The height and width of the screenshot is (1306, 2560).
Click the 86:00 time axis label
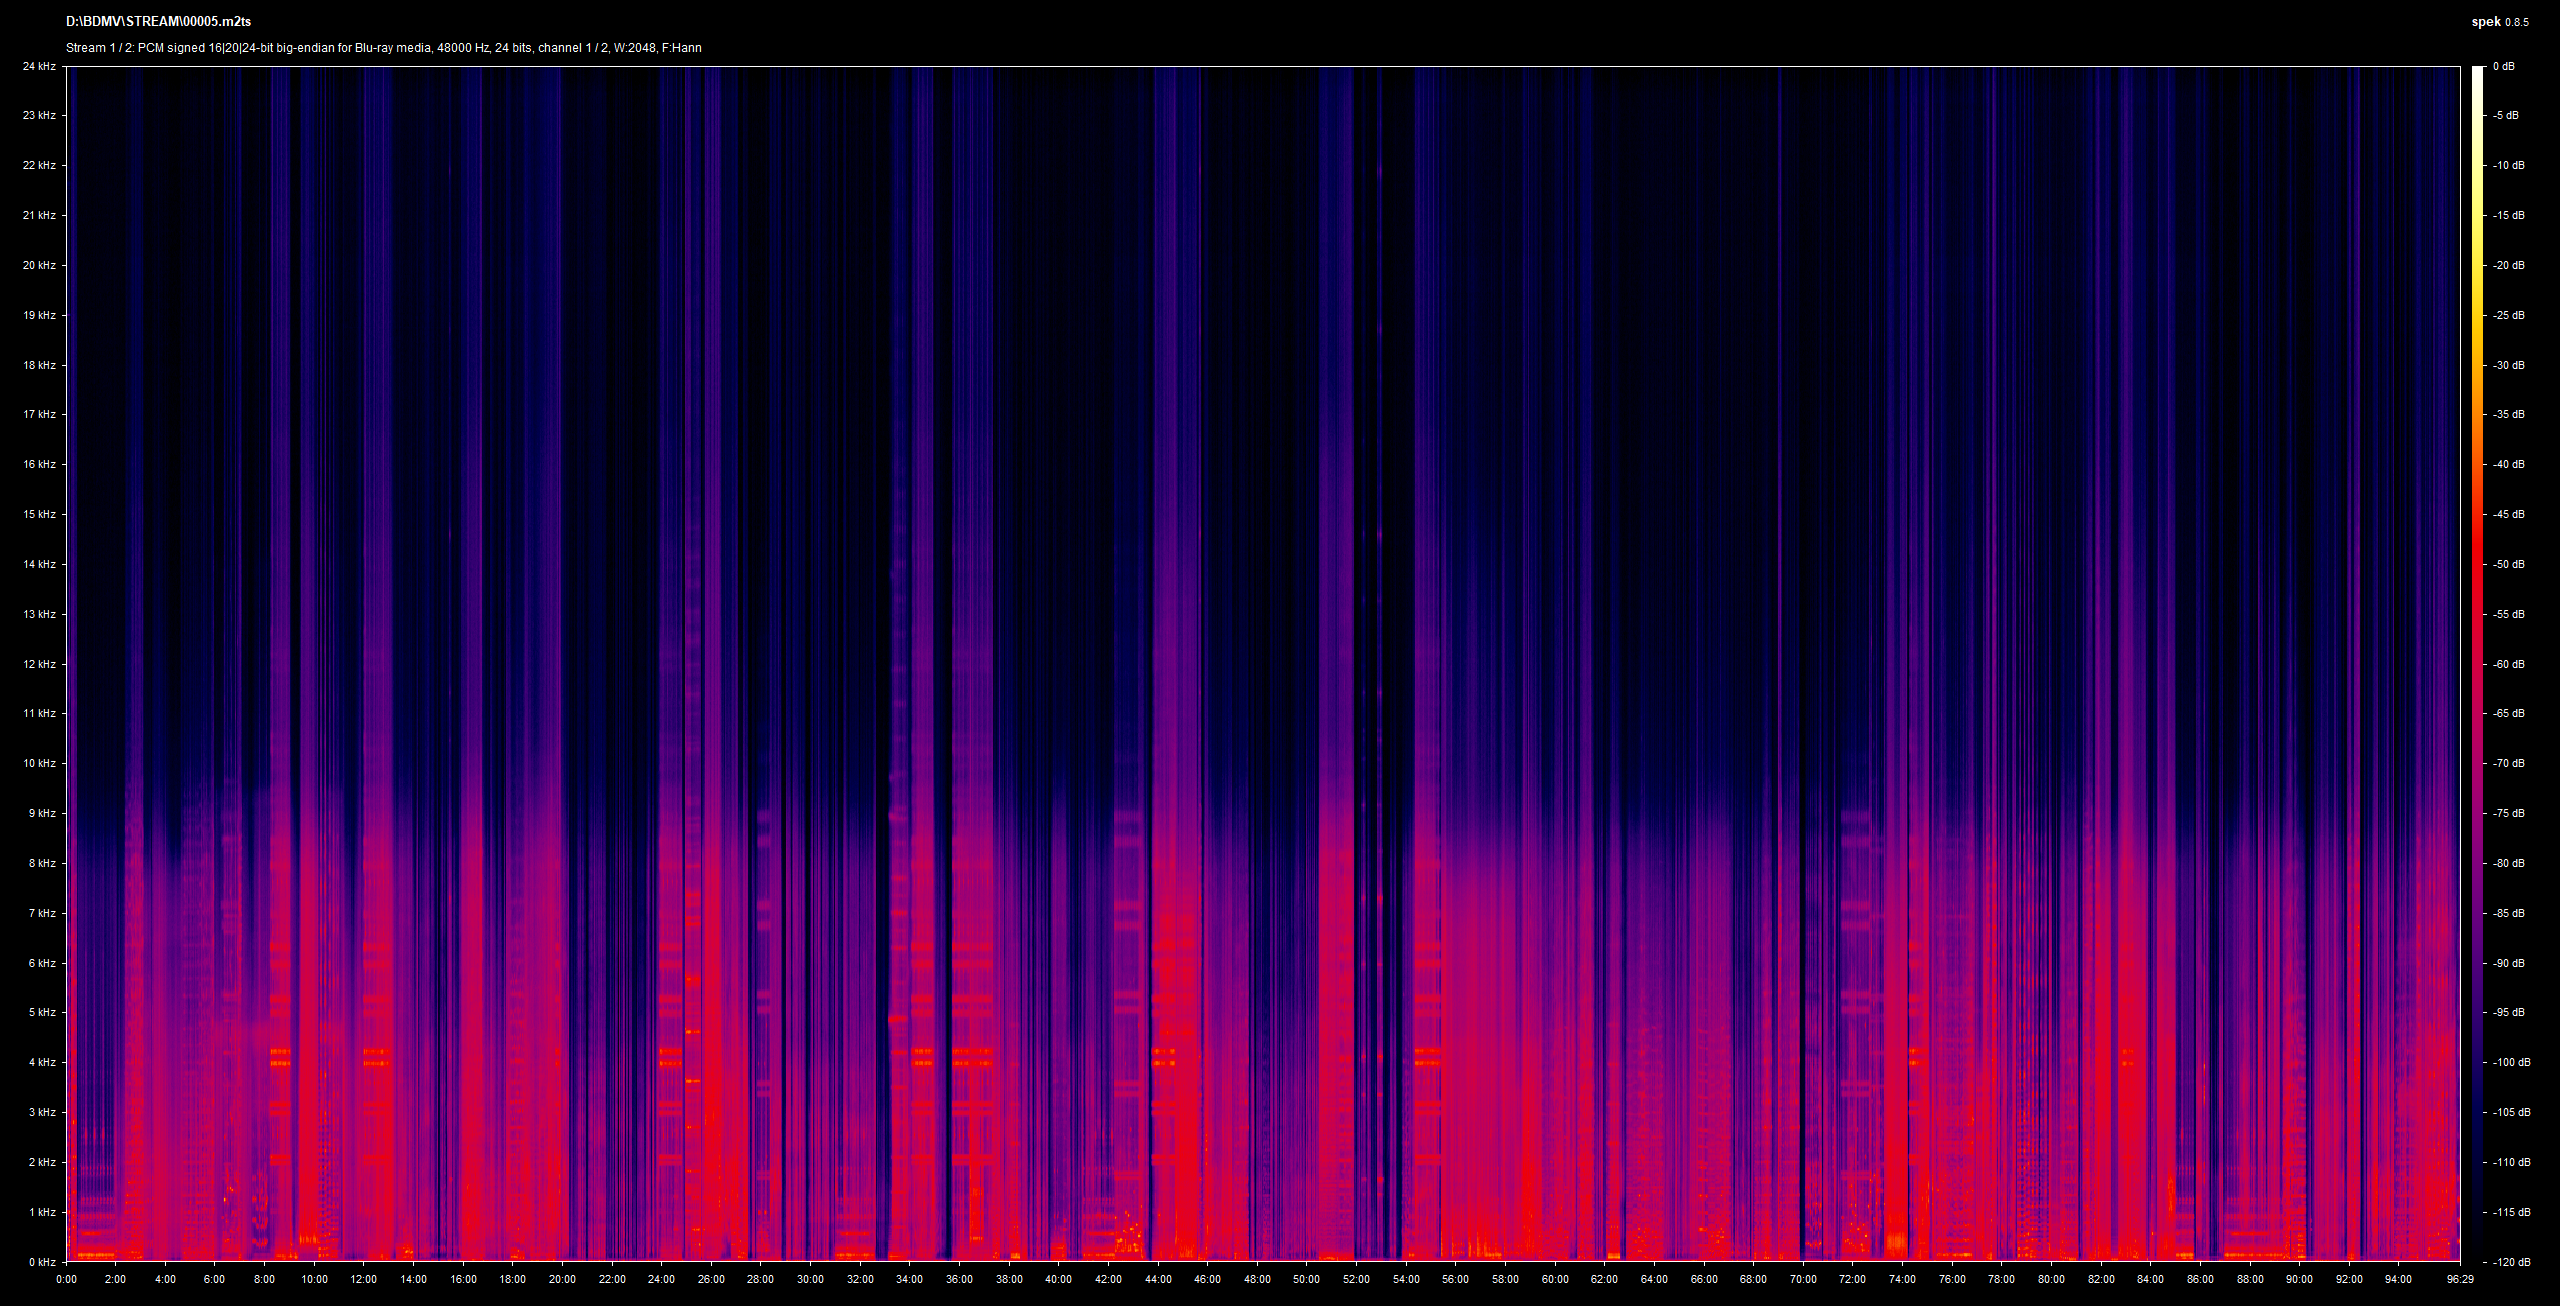click(2200, 1279)
